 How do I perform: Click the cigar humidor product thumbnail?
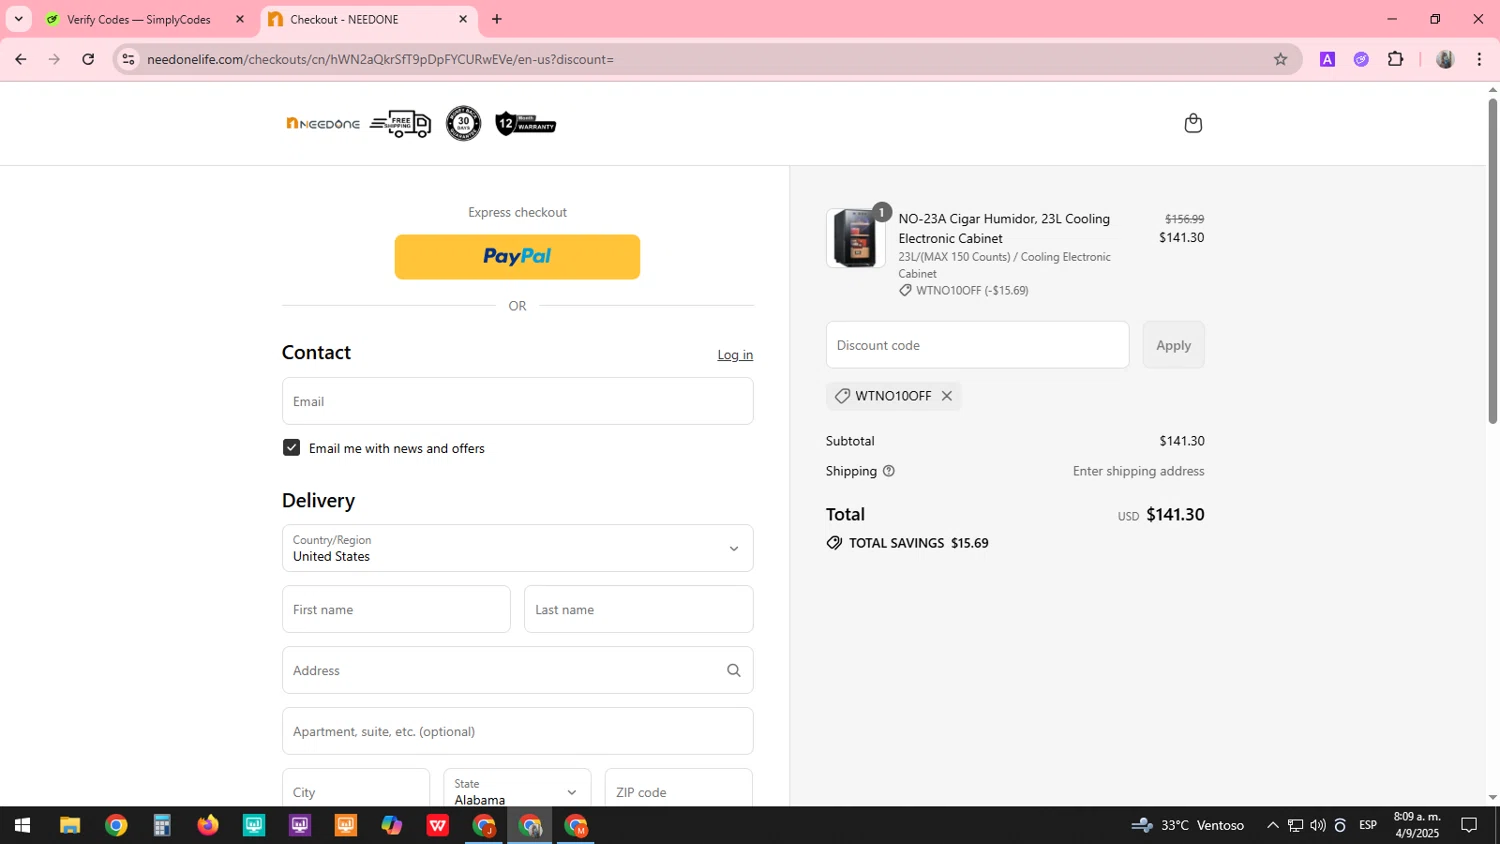pyautogui.click(x=856, y=238)
